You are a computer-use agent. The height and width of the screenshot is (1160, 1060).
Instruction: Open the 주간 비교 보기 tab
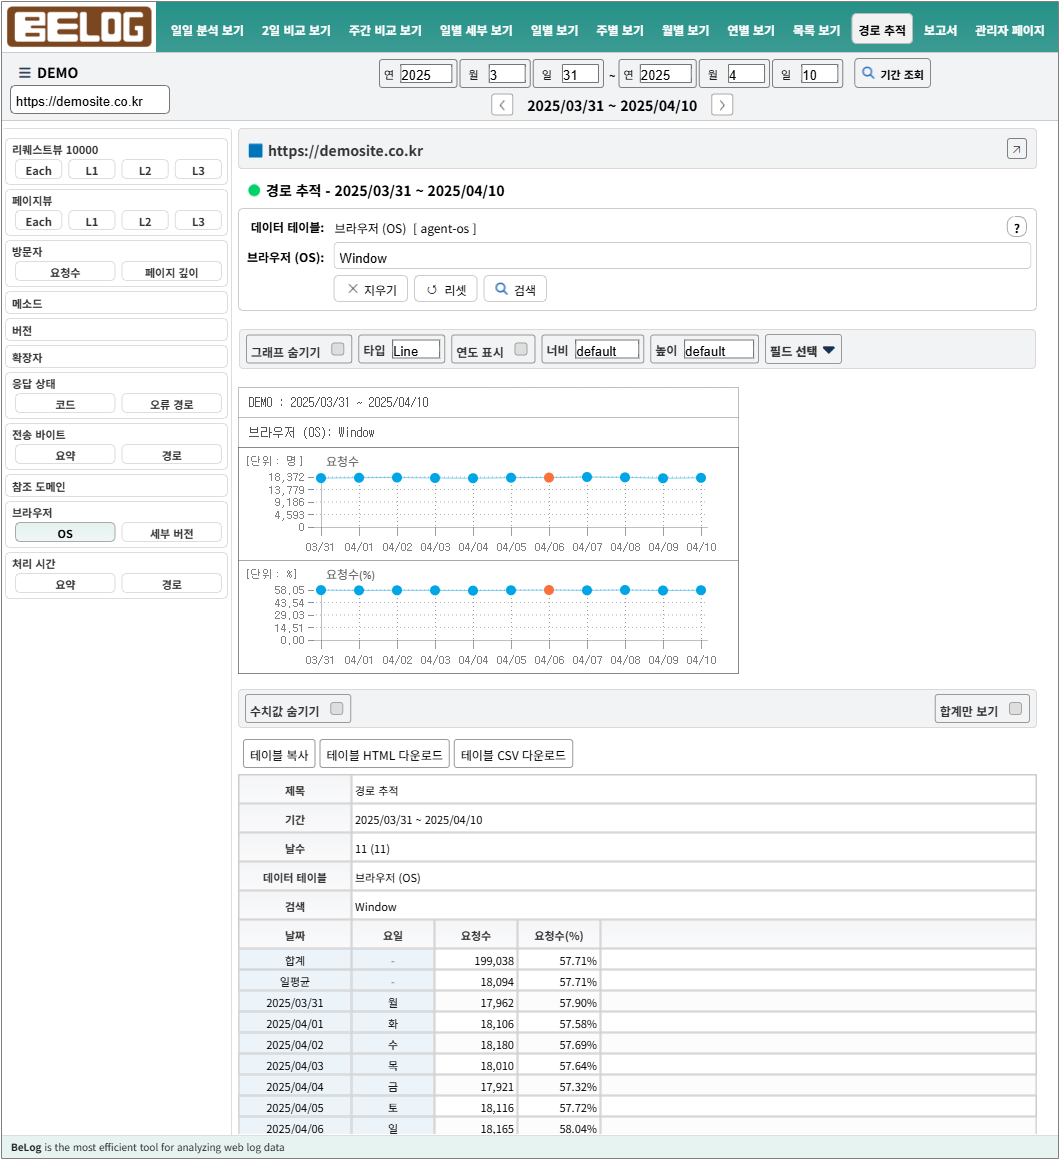point(385,30)
